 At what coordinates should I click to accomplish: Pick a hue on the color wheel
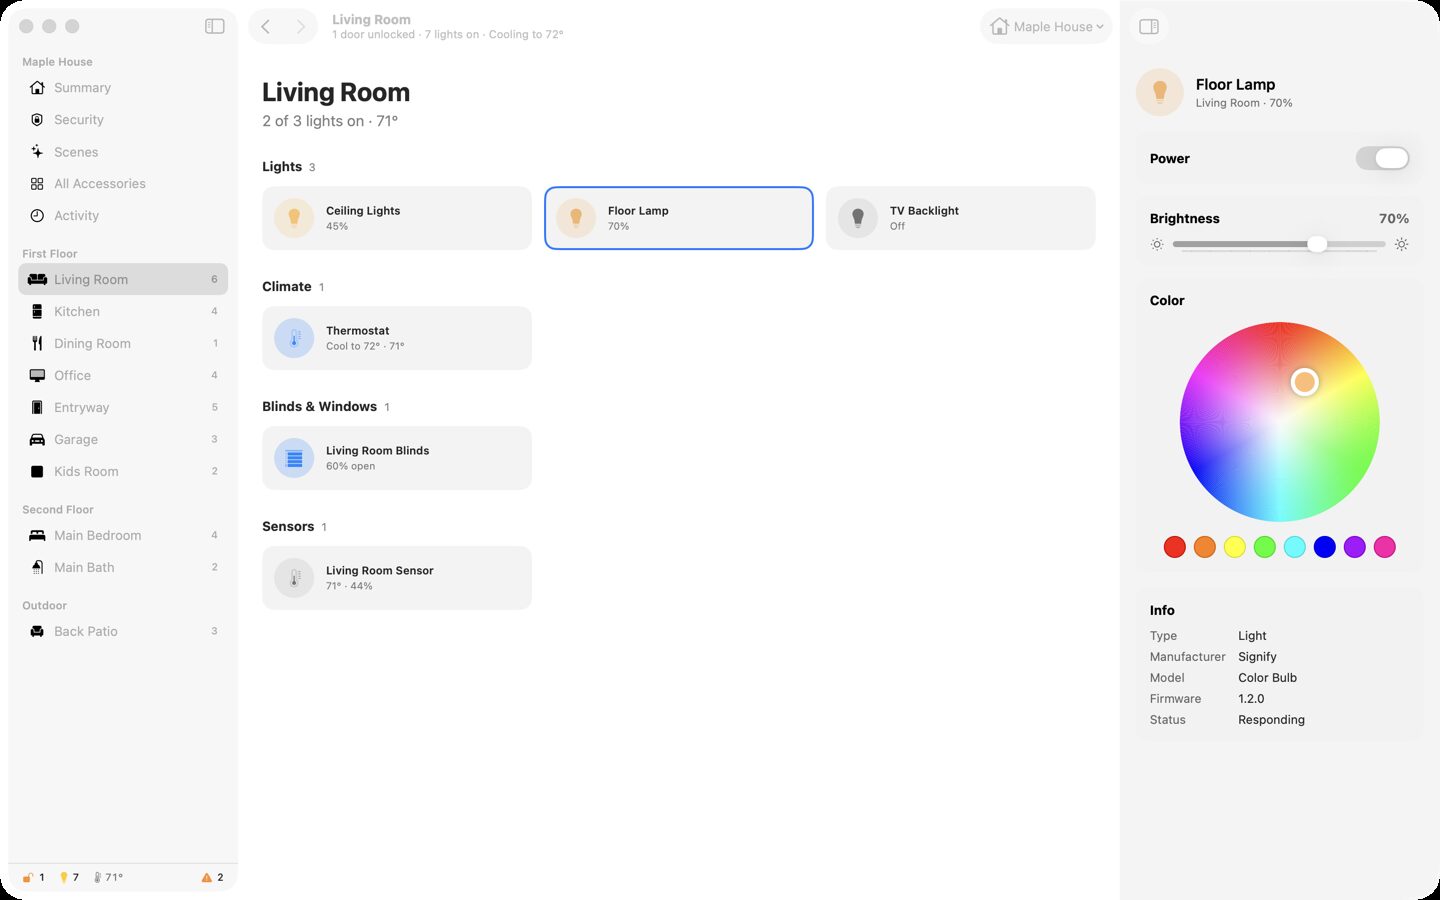tap(1279, 422)
